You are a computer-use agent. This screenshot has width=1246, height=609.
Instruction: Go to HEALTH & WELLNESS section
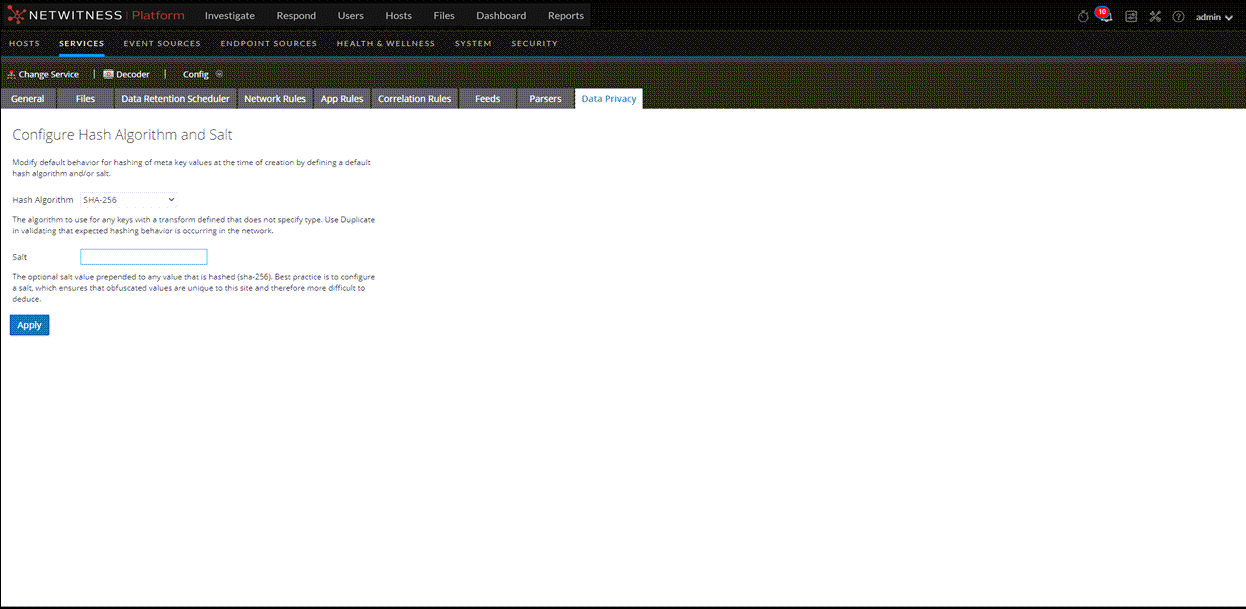tap(387, 43)
